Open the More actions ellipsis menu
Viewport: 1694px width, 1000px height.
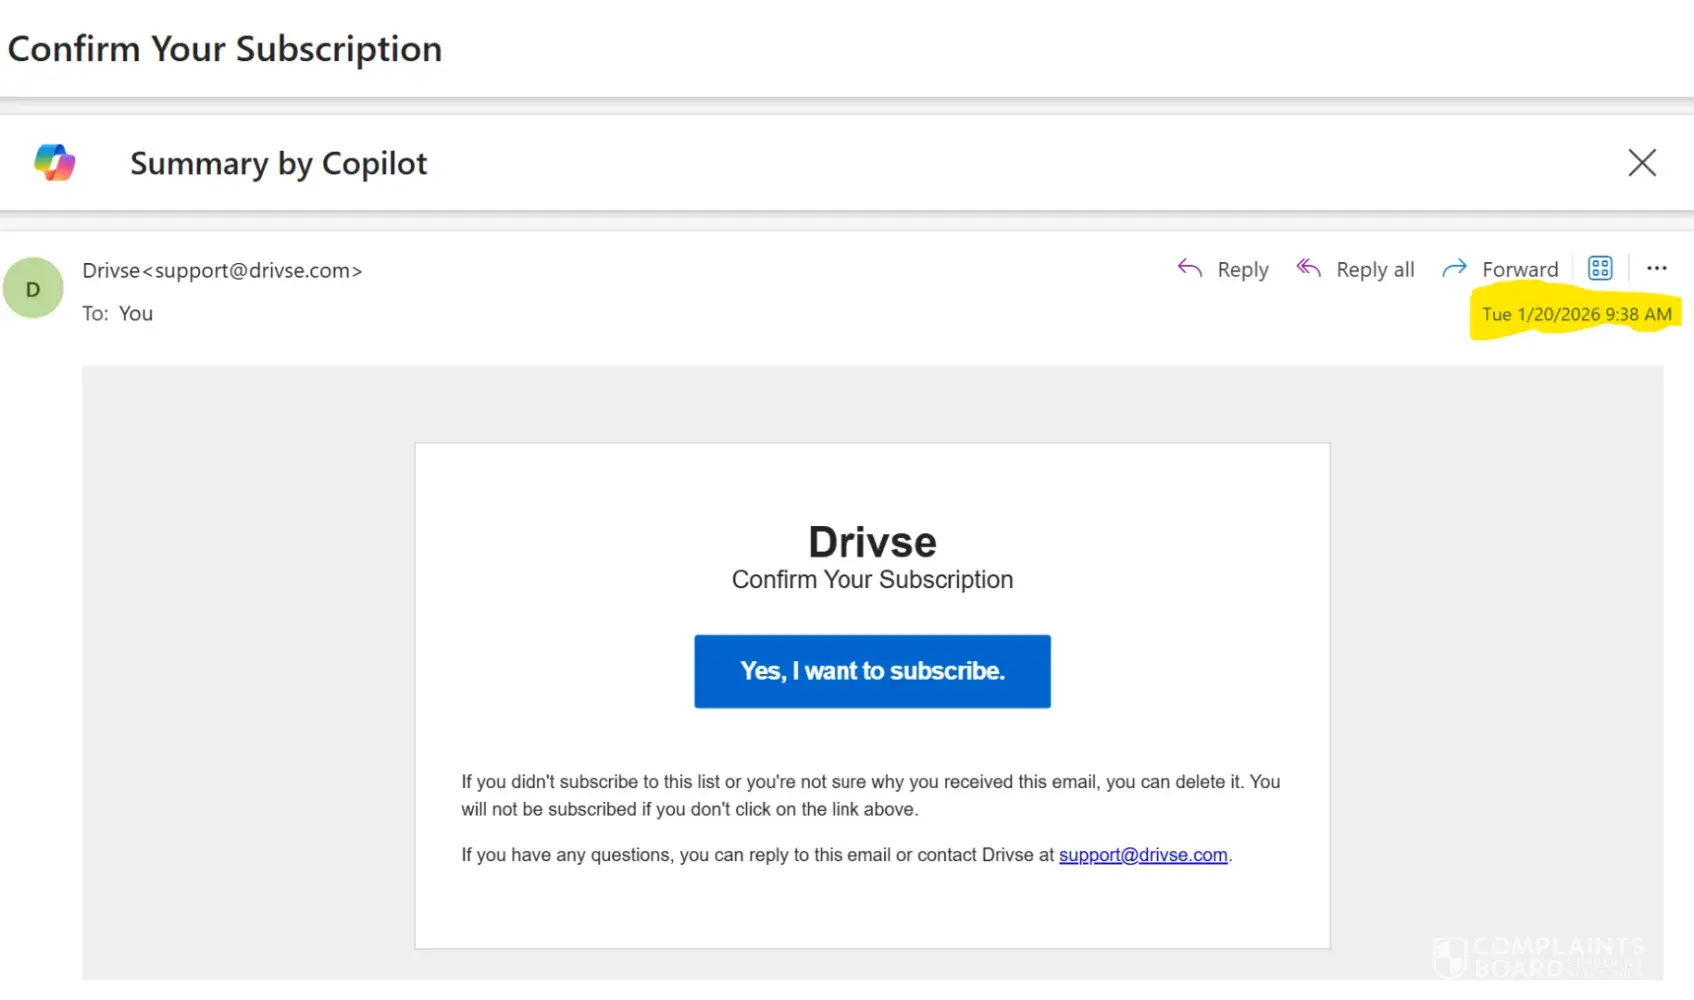click(1657, 268)
